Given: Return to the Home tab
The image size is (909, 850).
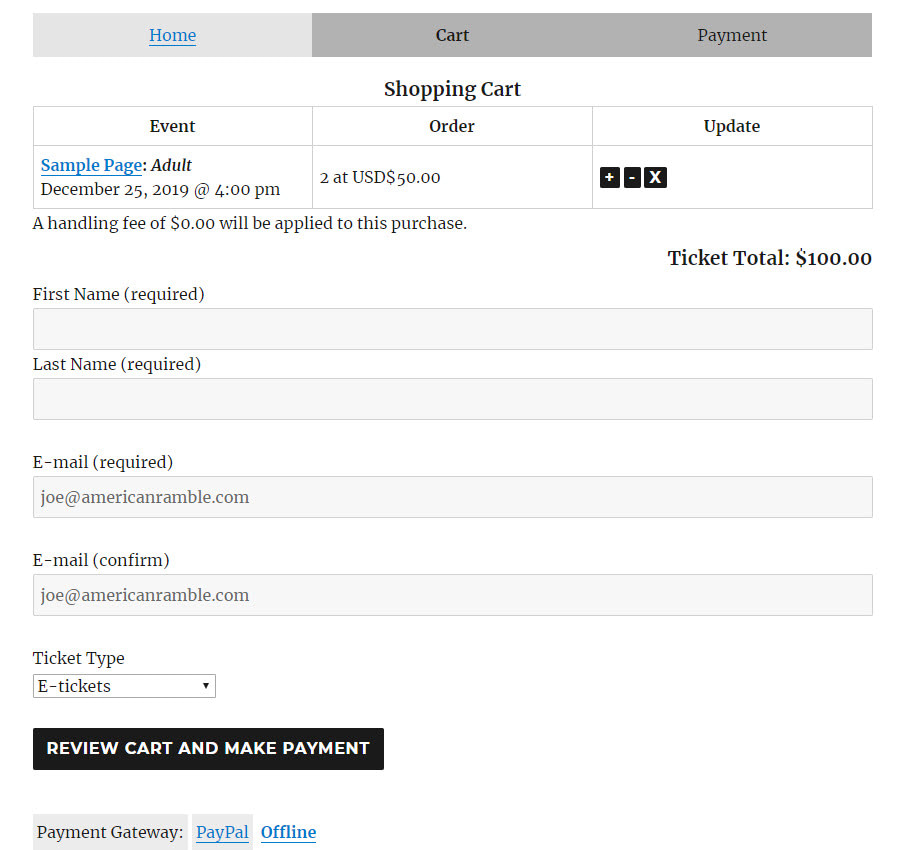Looking at the screenshot, I should coord(172,35).
